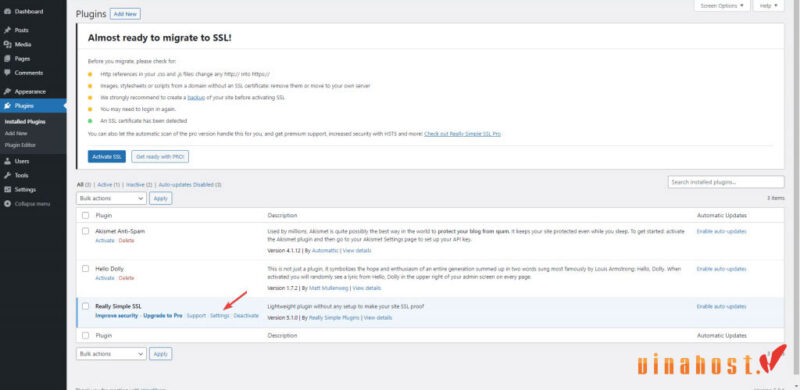
Task: Sort by the Plugin column header
Action: 104,215
